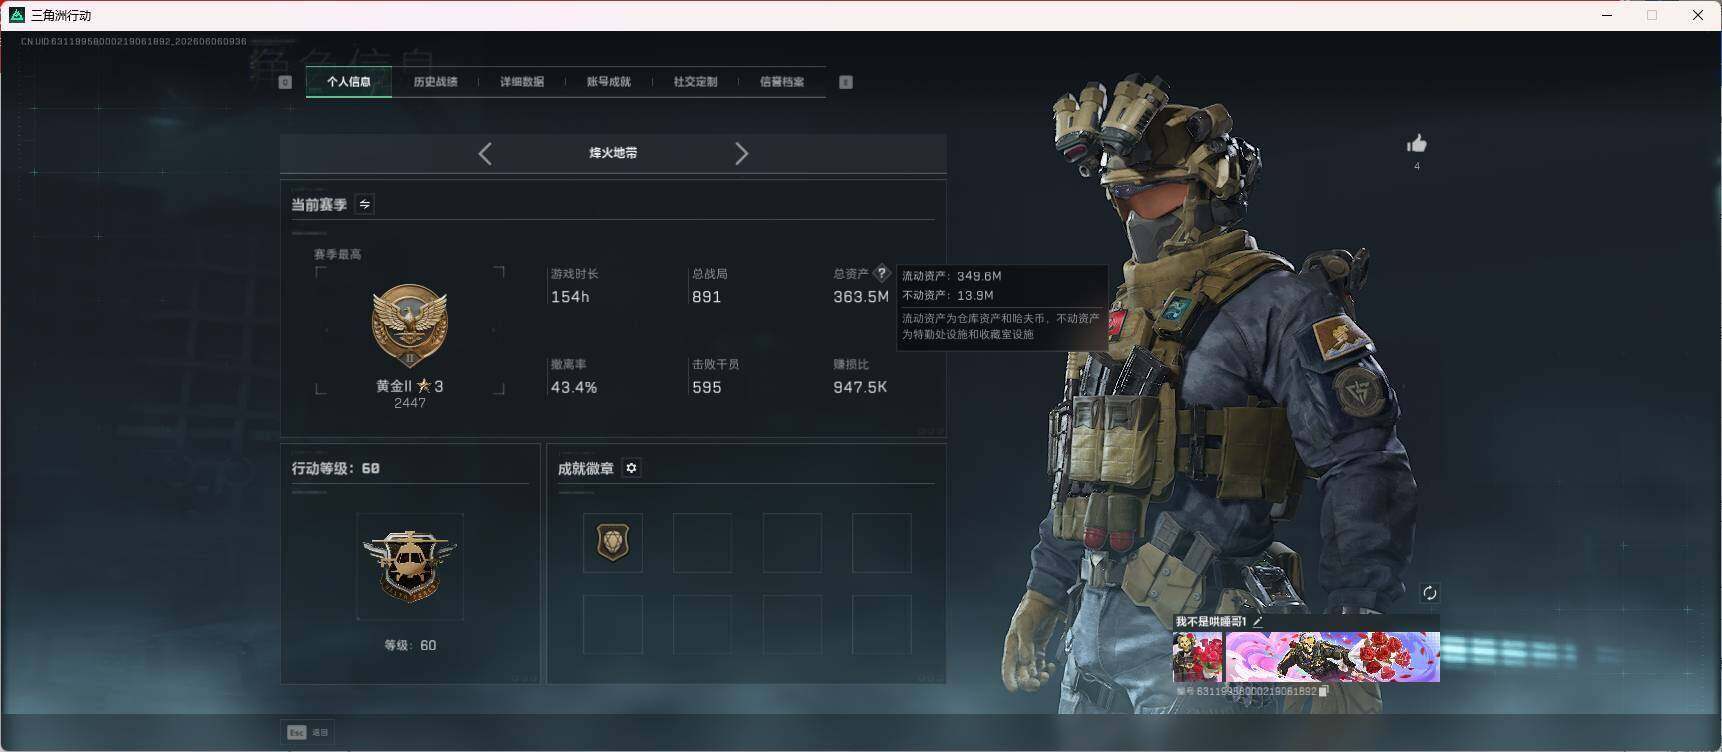This screenshot has width=1722, height=752.
Task: Click the 三角洲行动 app icon in title bar
Action: tap(16, 15)
